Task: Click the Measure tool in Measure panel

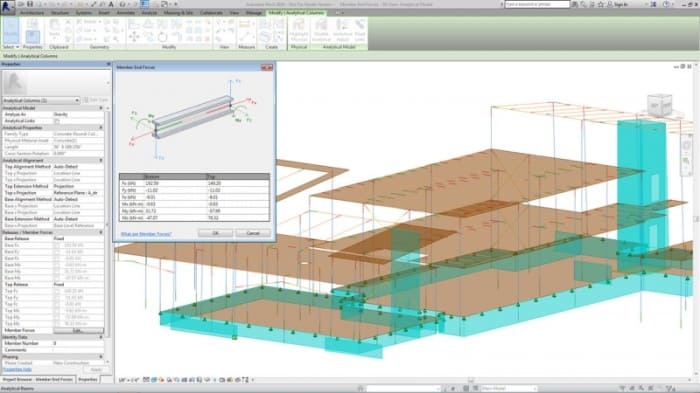Action: [245, 24]
